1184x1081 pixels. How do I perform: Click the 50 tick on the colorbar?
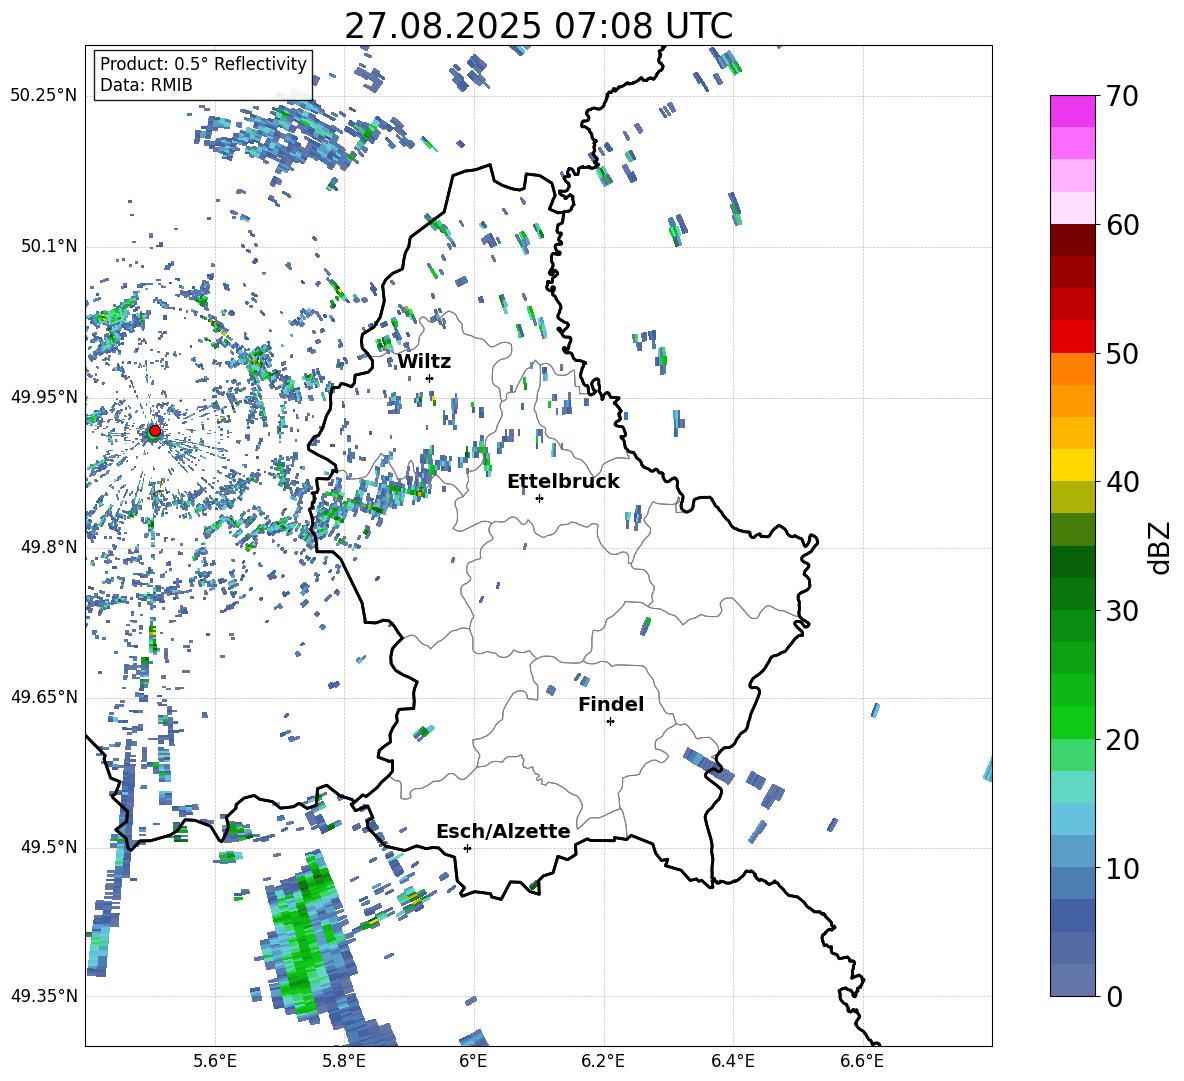coord(1122,353)
